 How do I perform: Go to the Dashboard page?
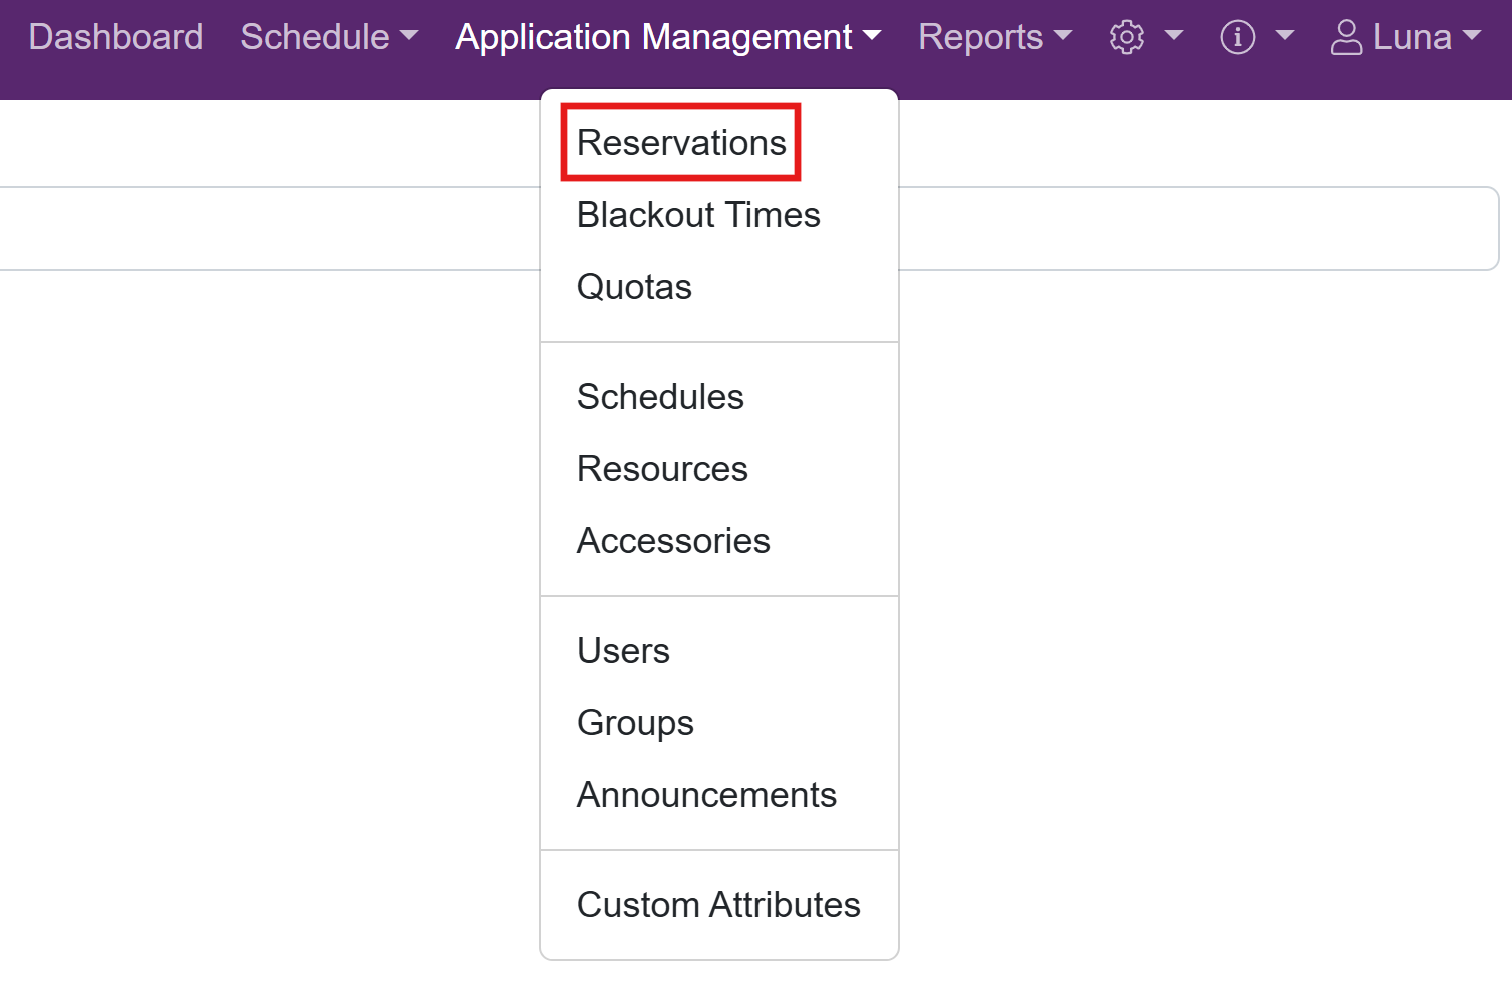click(116, 37)
